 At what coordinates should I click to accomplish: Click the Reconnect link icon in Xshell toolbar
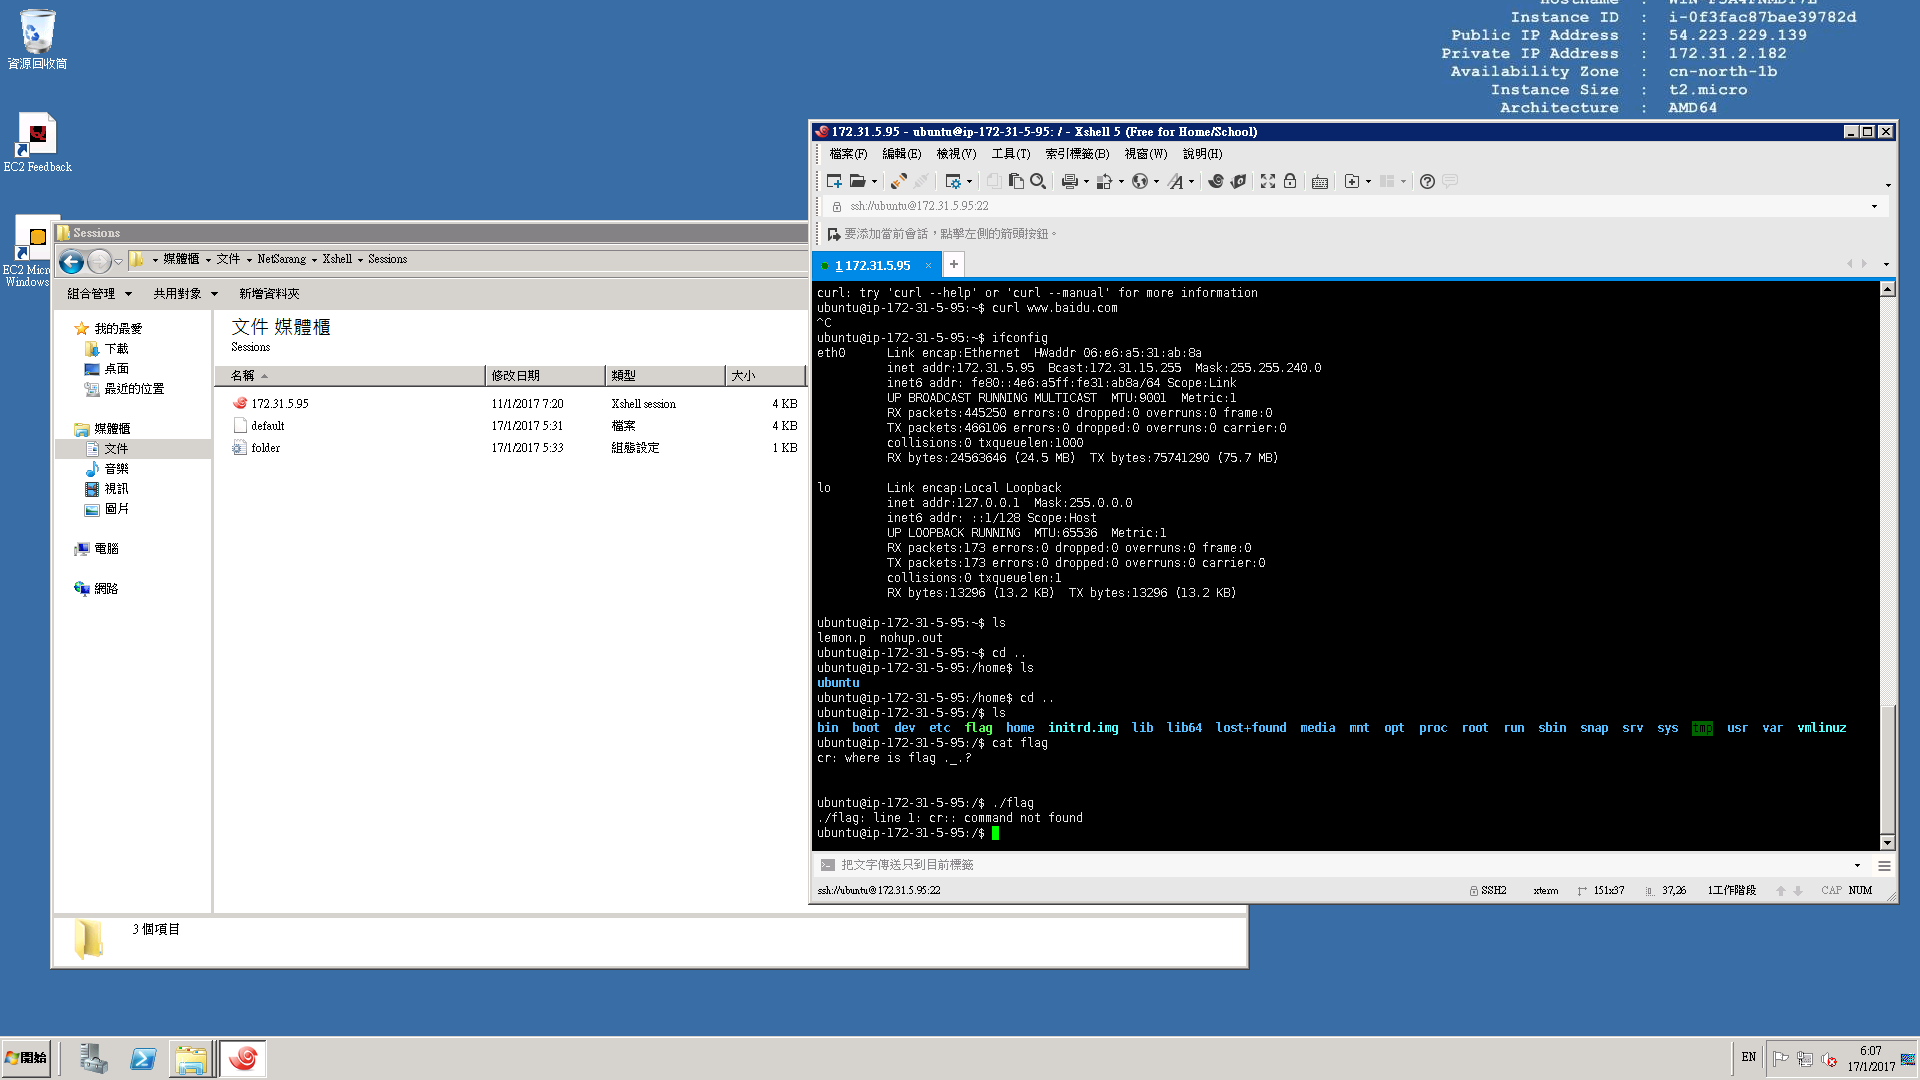[x=898, y=181]
